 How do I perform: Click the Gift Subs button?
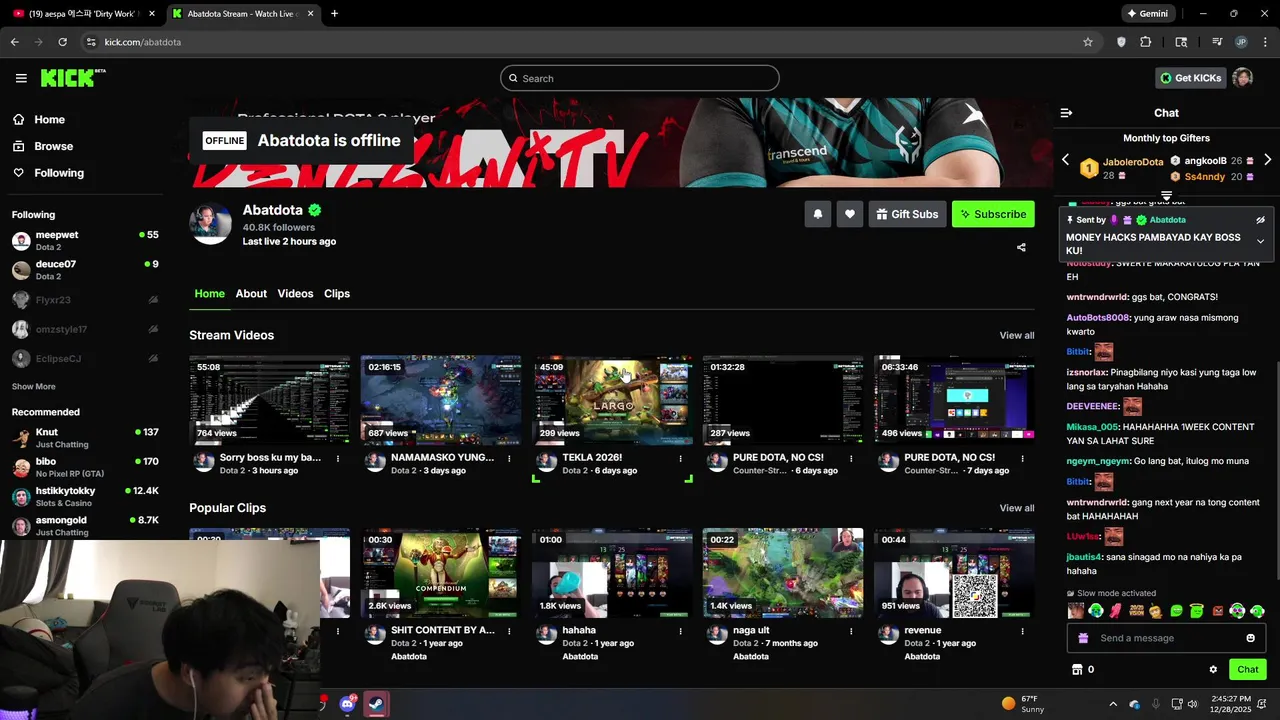coord(908,214)
